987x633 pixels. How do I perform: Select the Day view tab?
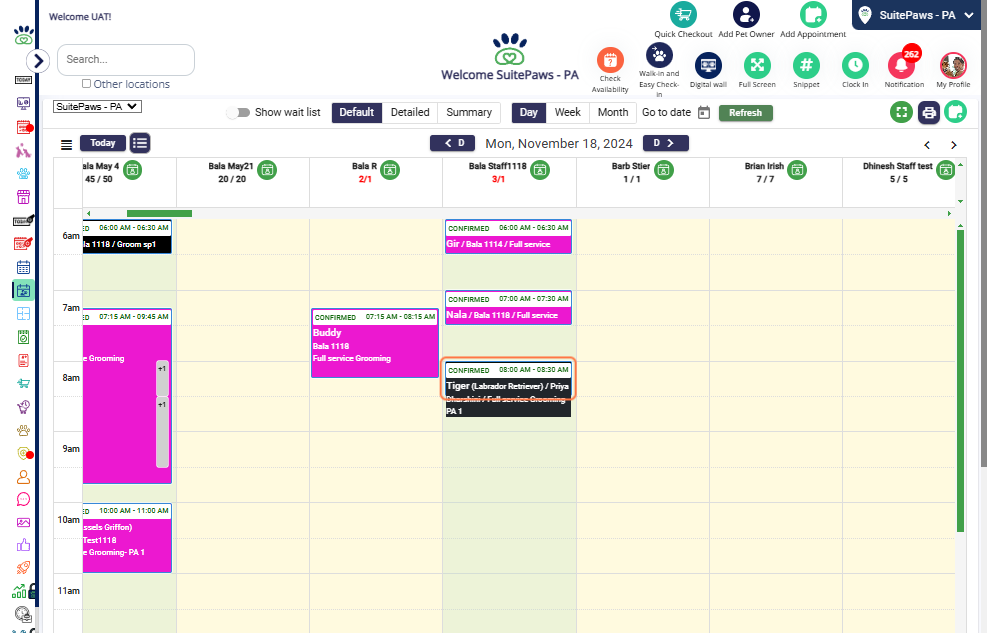[529, 113]
